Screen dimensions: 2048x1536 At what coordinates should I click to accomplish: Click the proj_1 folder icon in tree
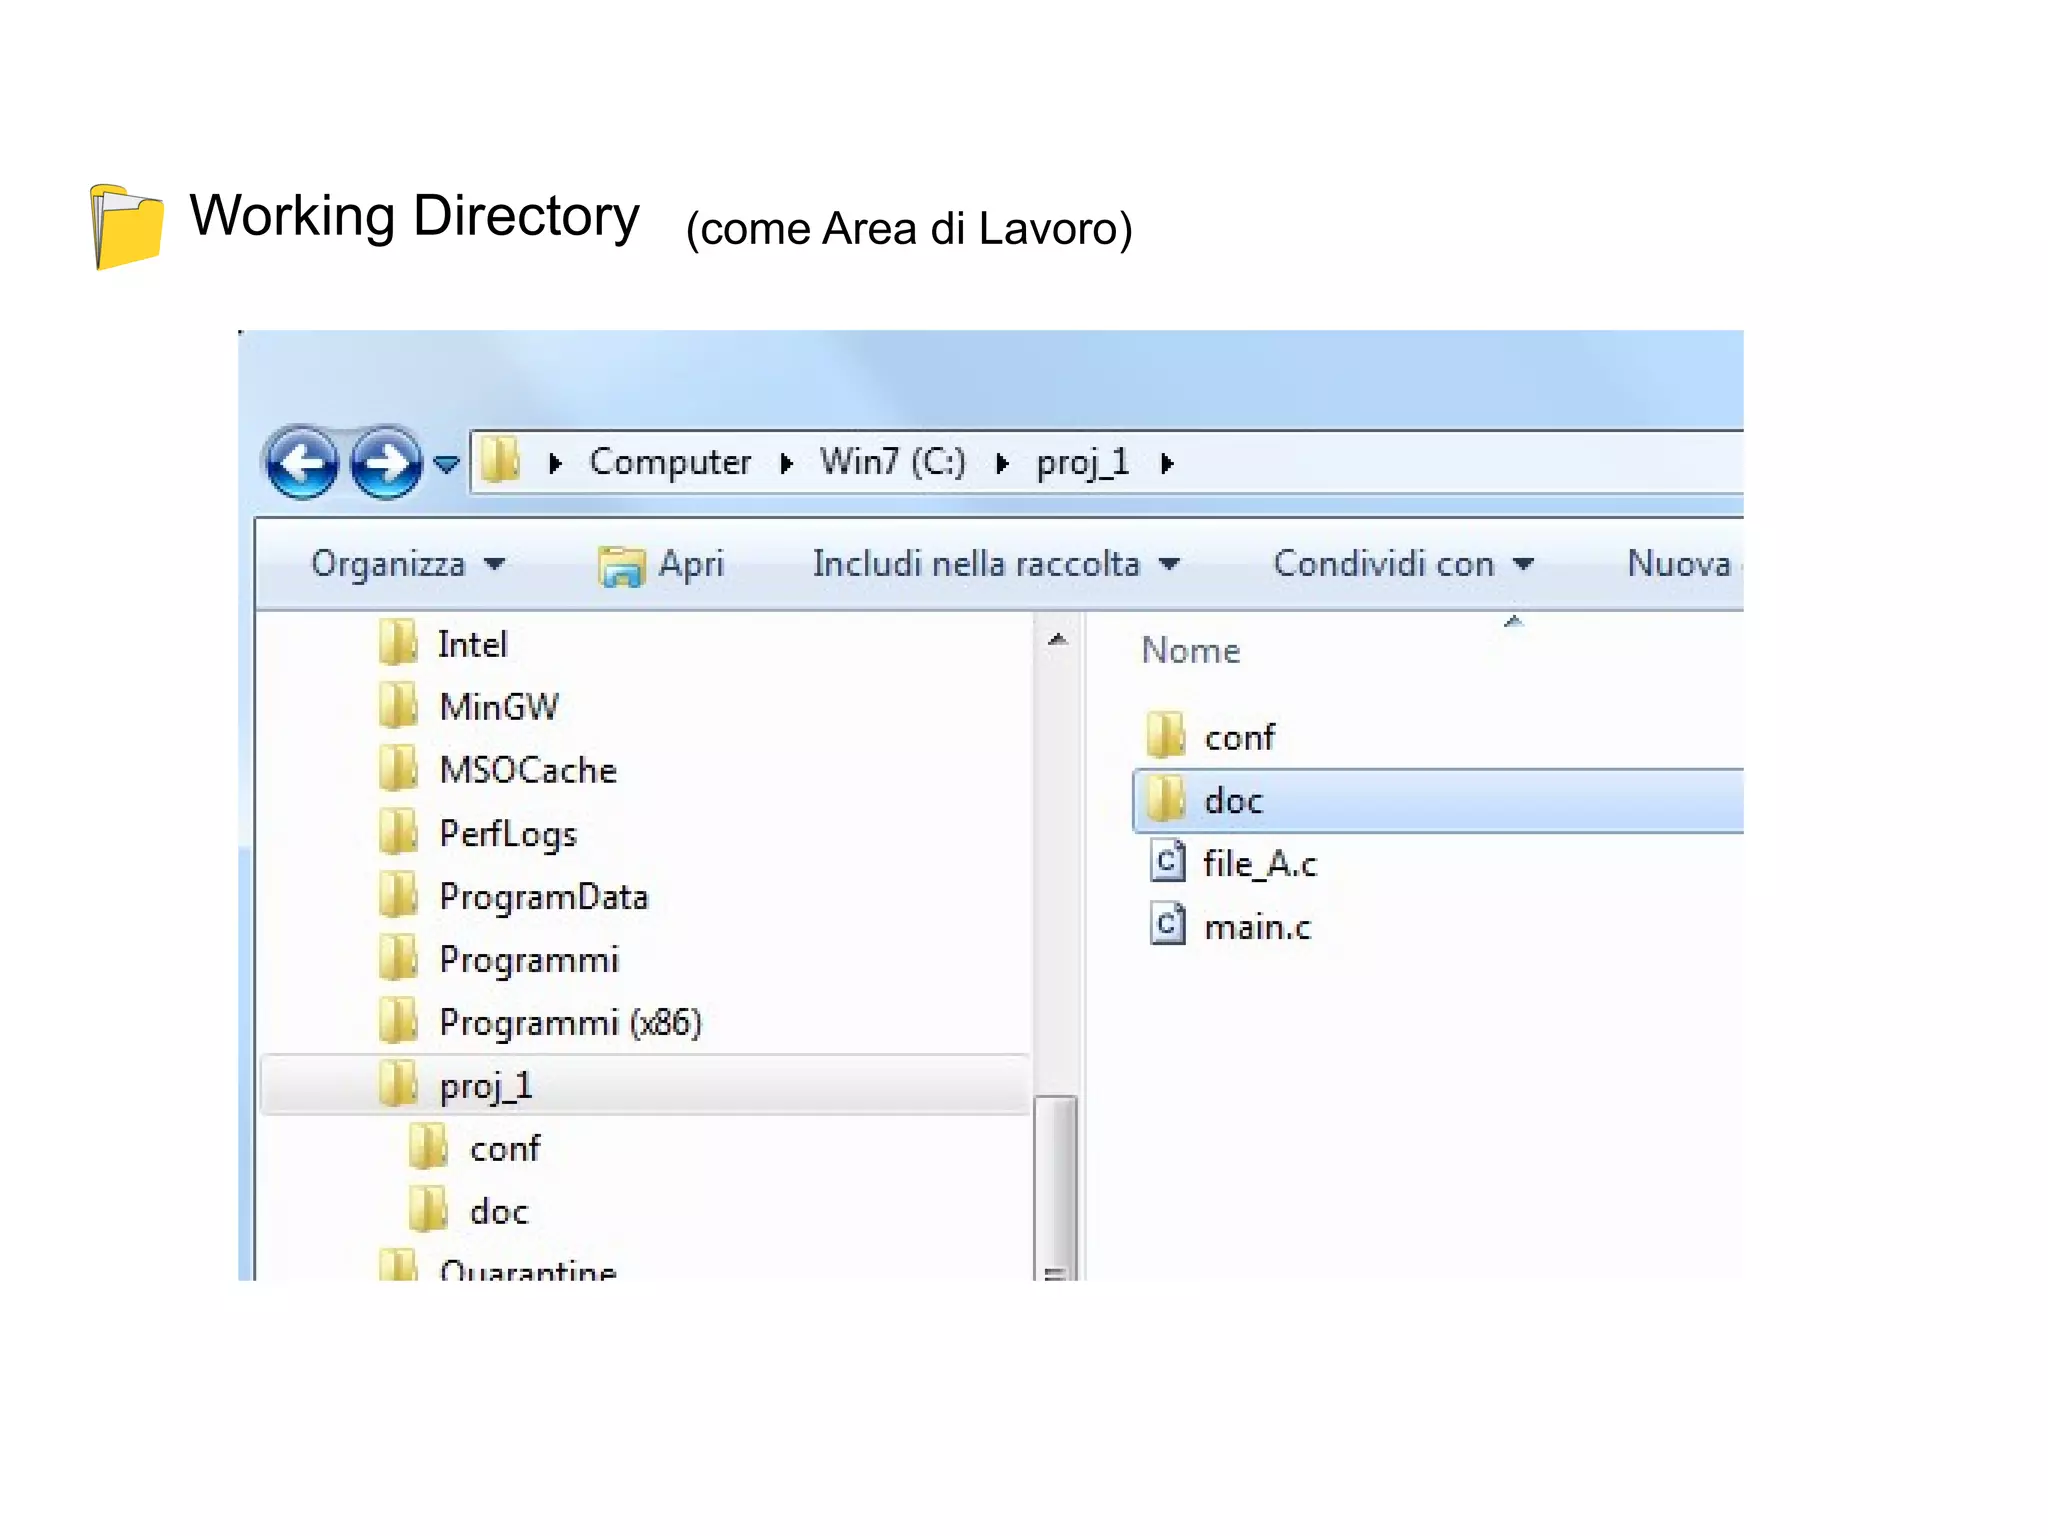click(399, 1083)
